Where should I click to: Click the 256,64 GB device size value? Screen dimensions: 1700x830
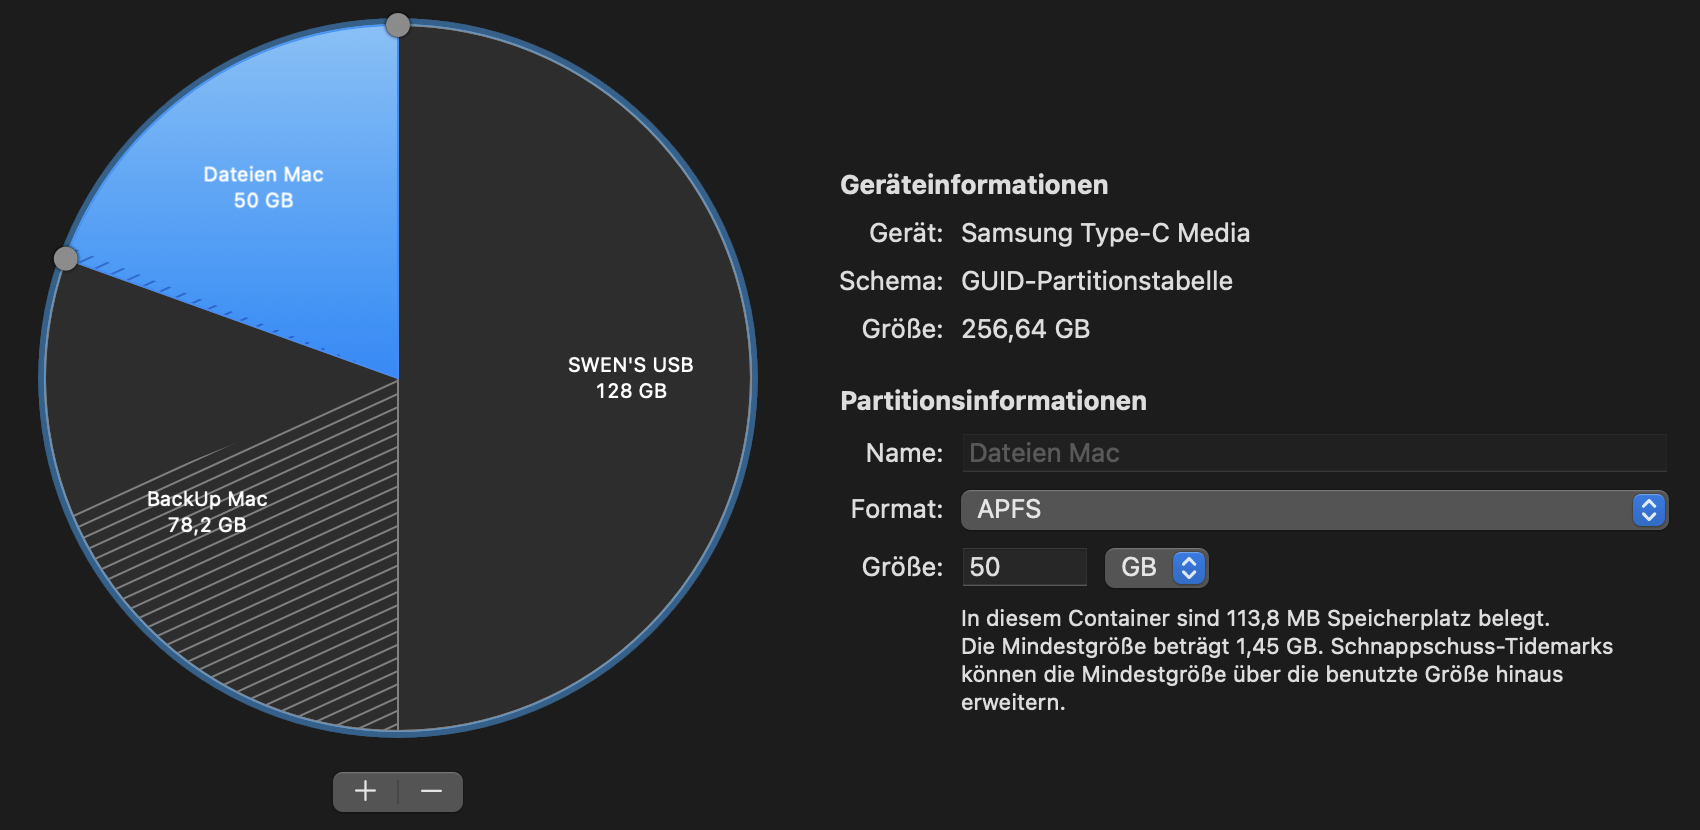[1025, 329]
